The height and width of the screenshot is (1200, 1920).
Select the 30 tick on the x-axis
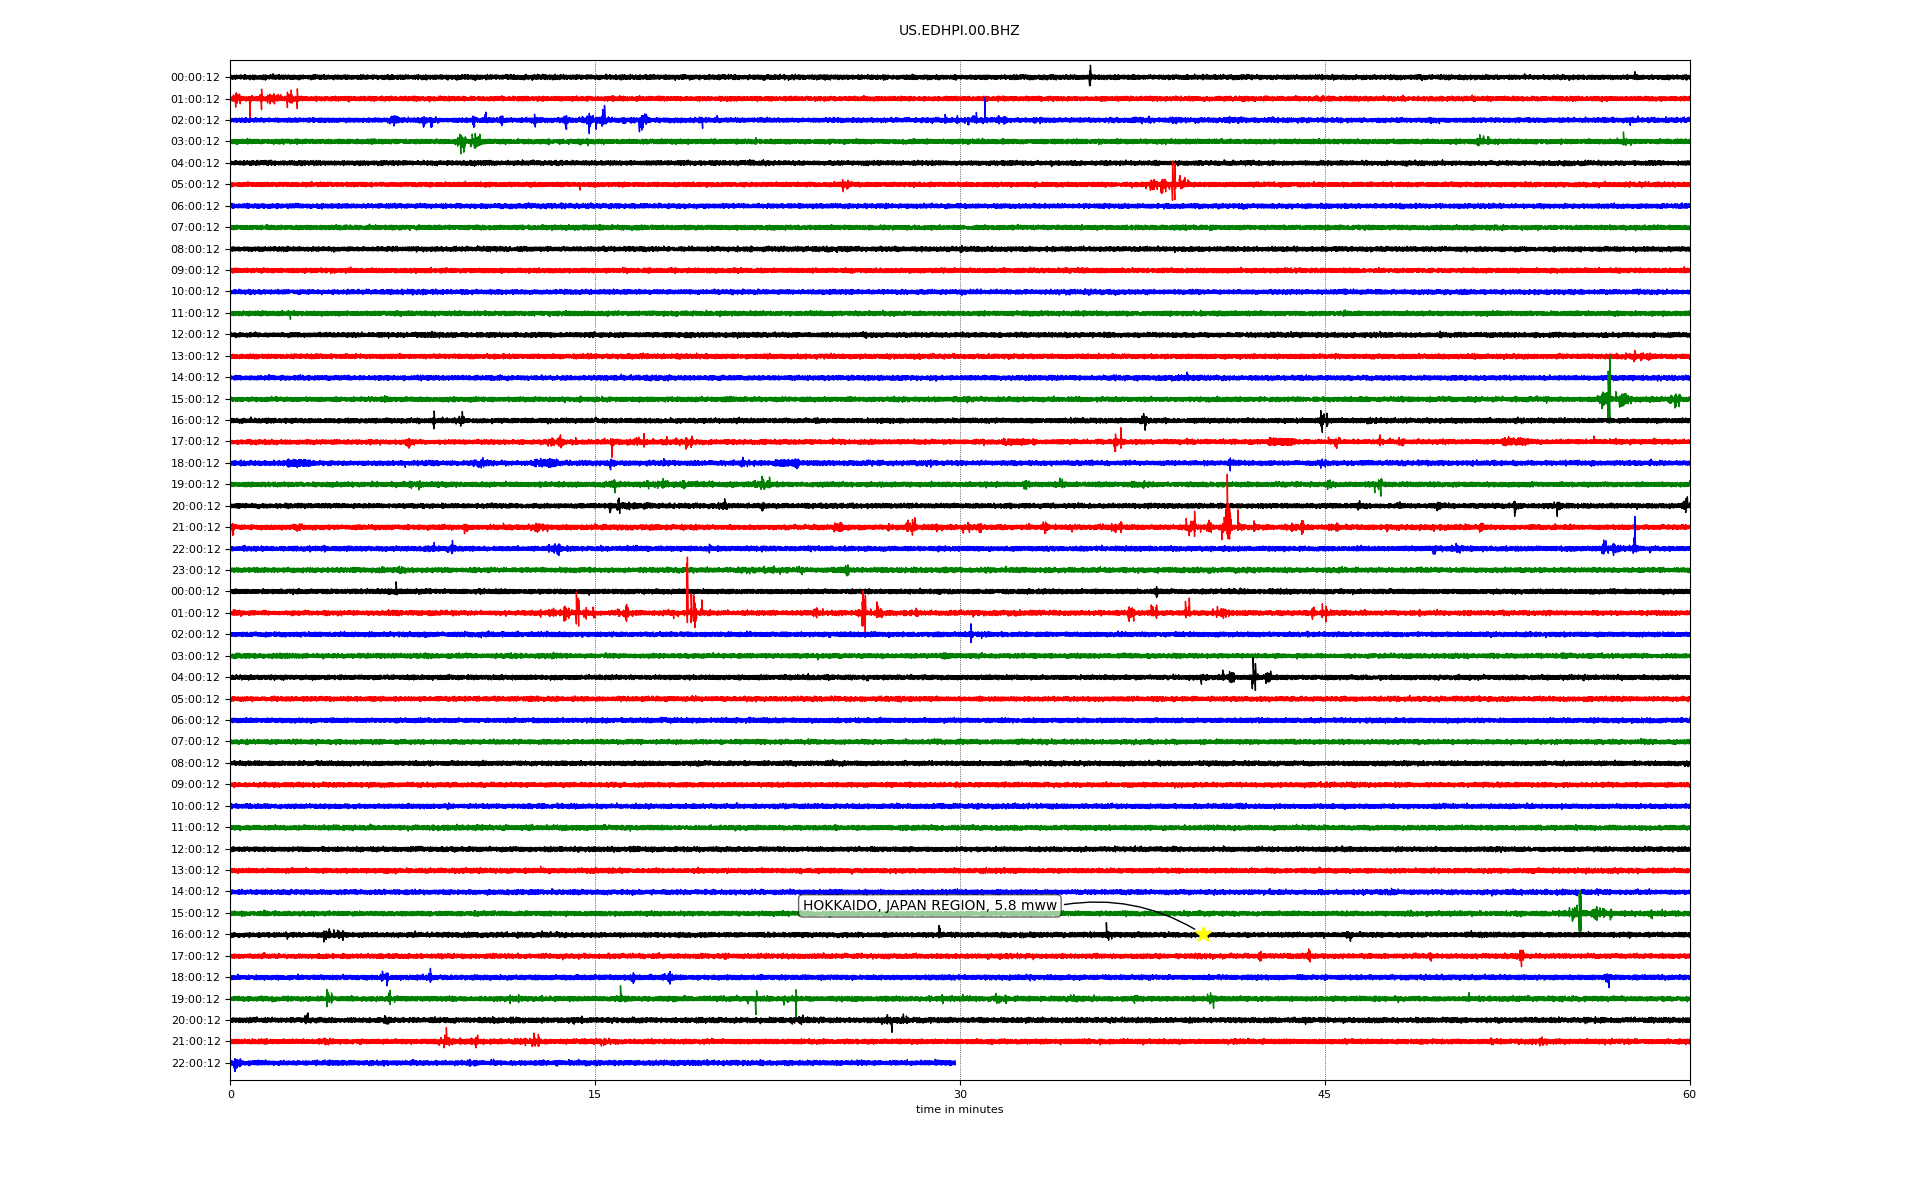click(960, 1094)
